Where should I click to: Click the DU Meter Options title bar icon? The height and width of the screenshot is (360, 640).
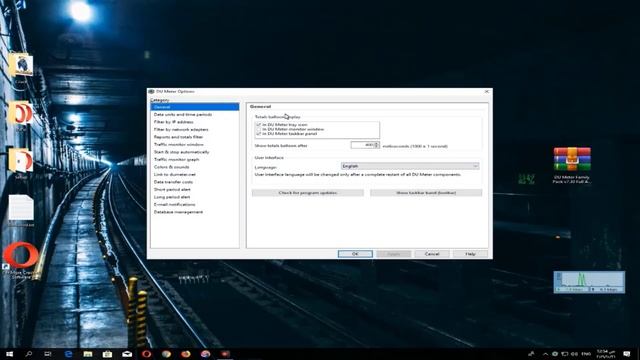(x=151, y=91)
